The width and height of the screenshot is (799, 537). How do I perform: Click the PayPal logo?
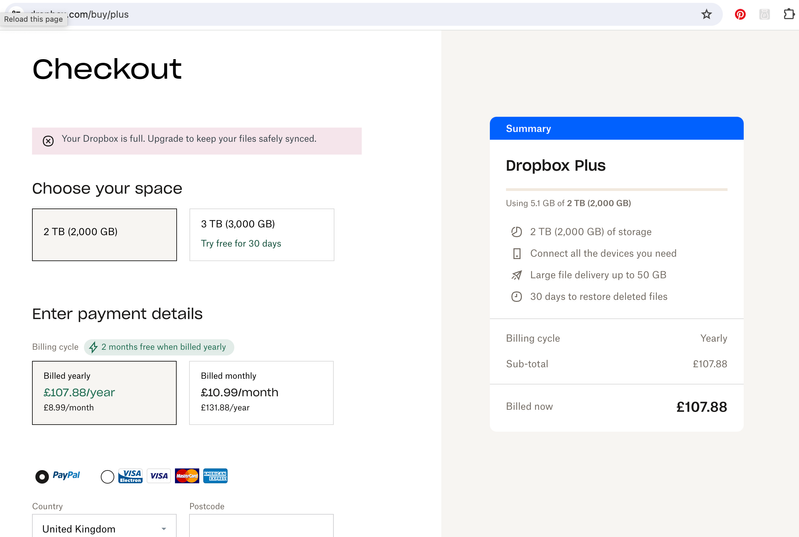(x=66, y=475)
